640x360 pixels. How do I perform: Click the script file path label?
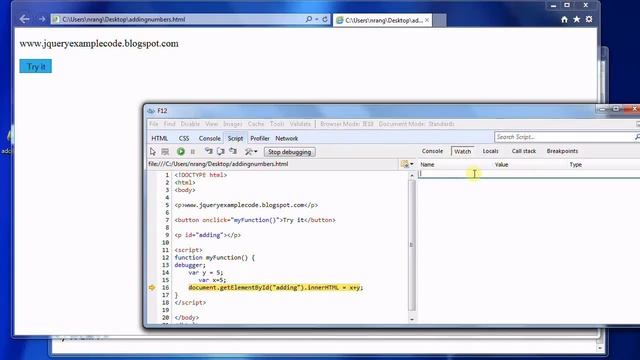tap(218, 164)
